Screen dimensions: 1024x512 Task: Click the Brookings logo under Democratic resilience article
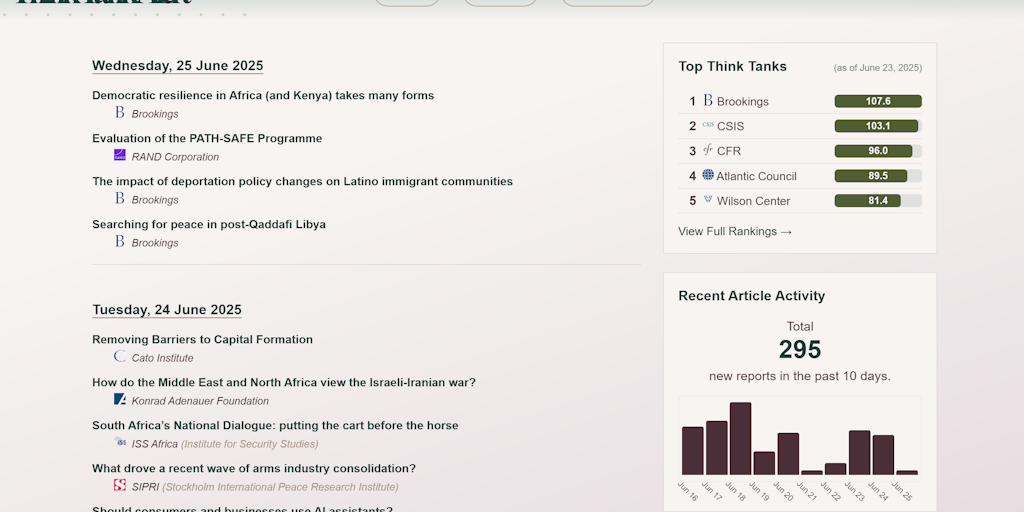[120, 112]
